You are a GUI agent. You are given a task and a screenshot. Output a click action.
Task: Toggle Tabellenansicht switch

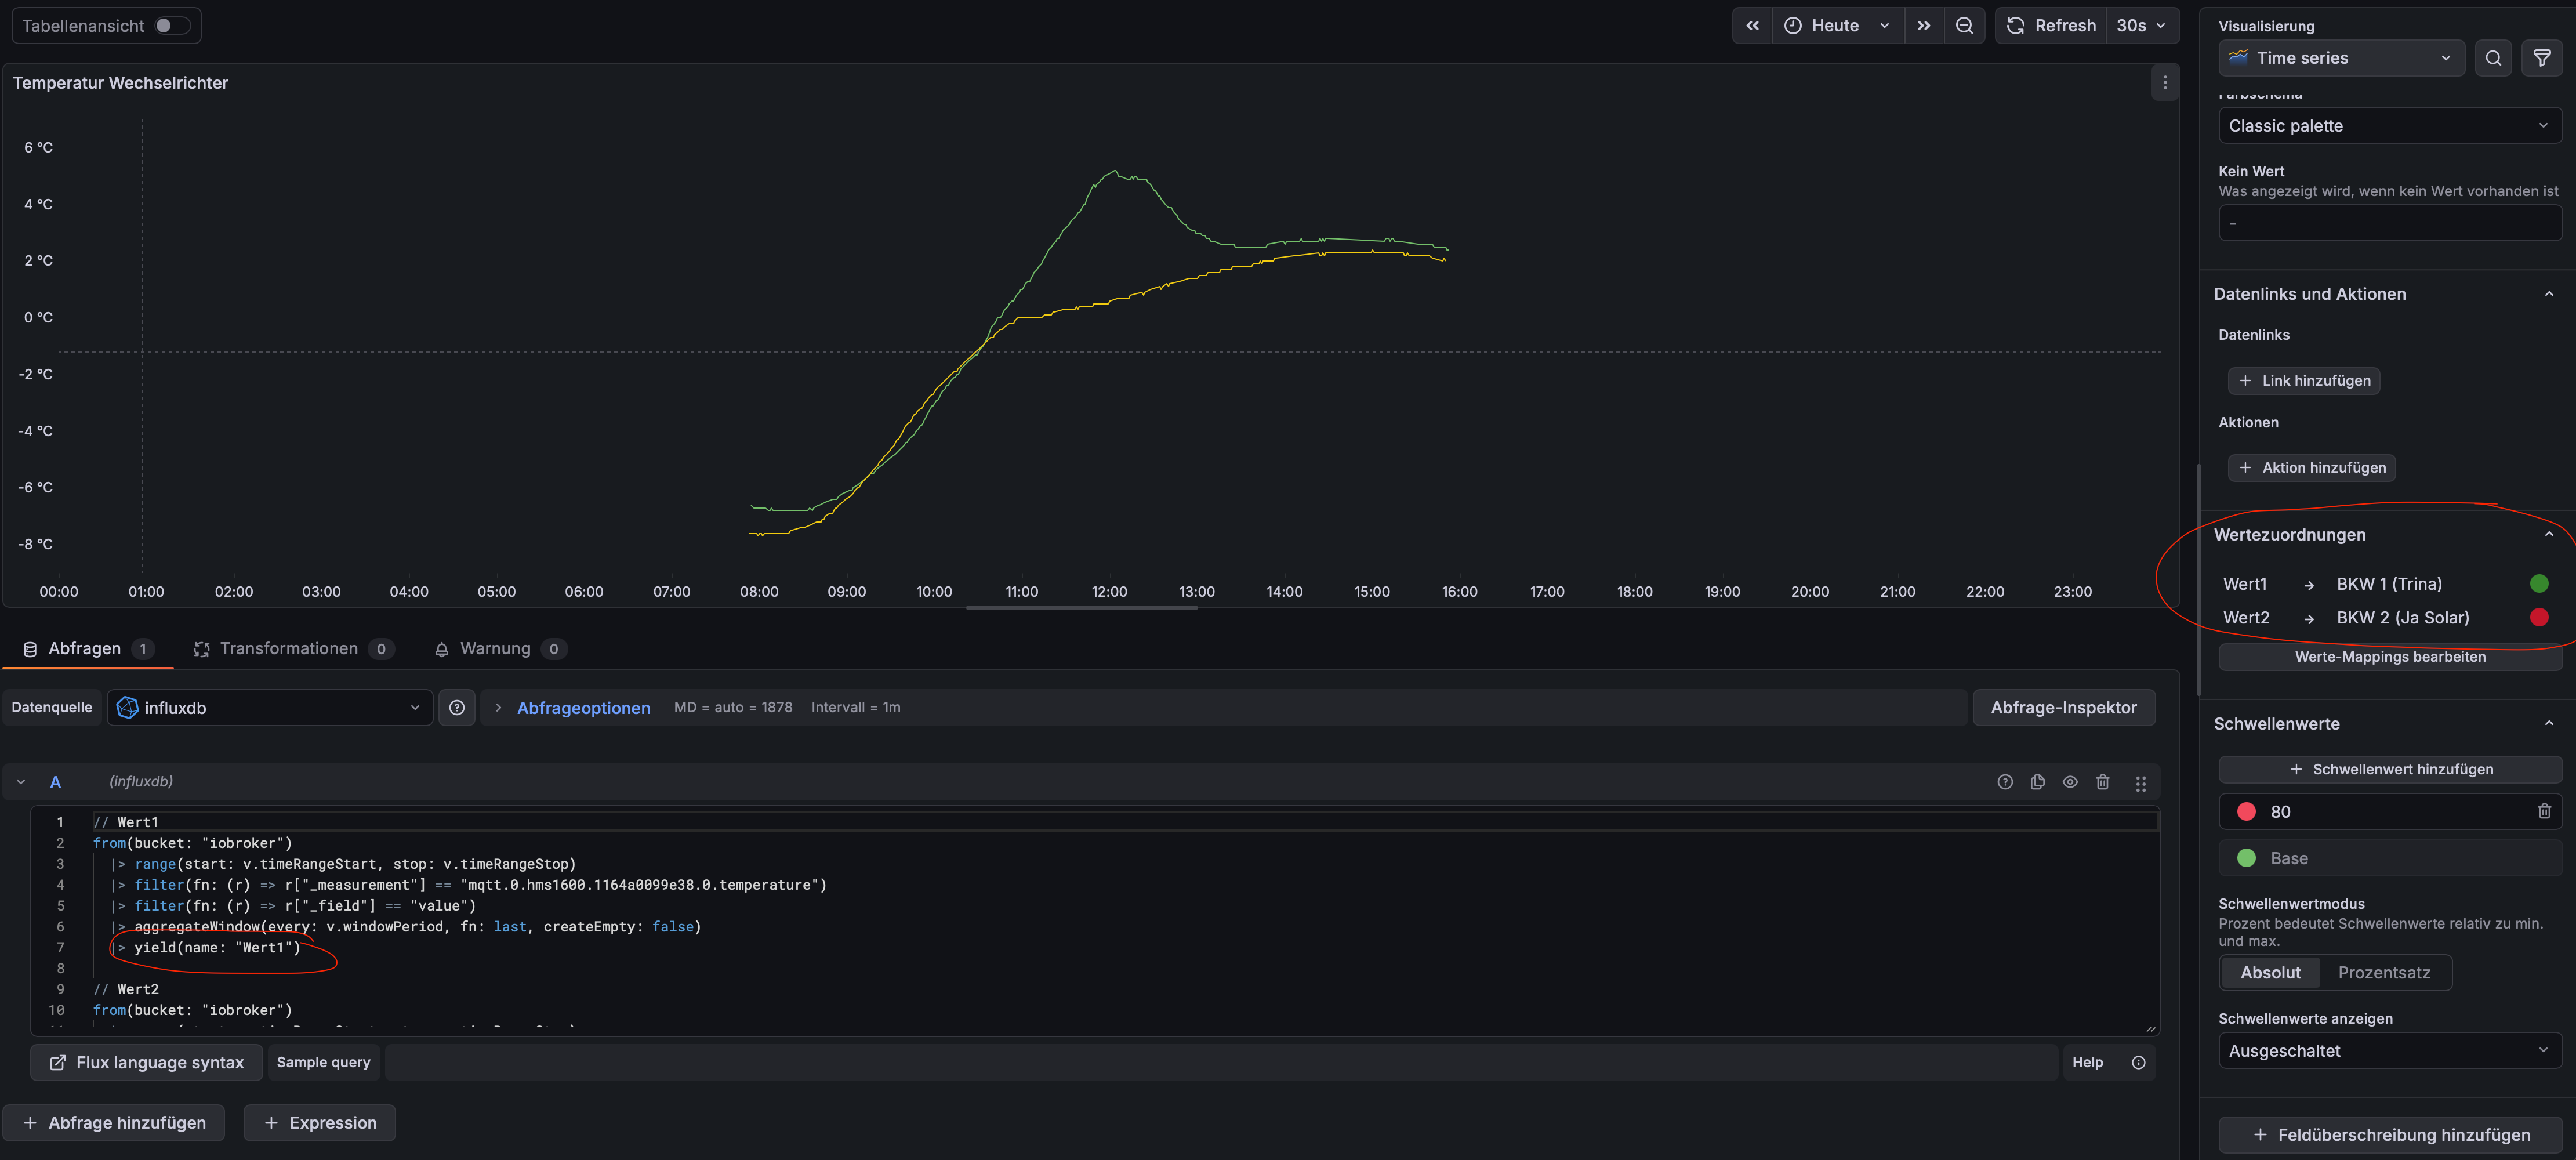point(171,26)
